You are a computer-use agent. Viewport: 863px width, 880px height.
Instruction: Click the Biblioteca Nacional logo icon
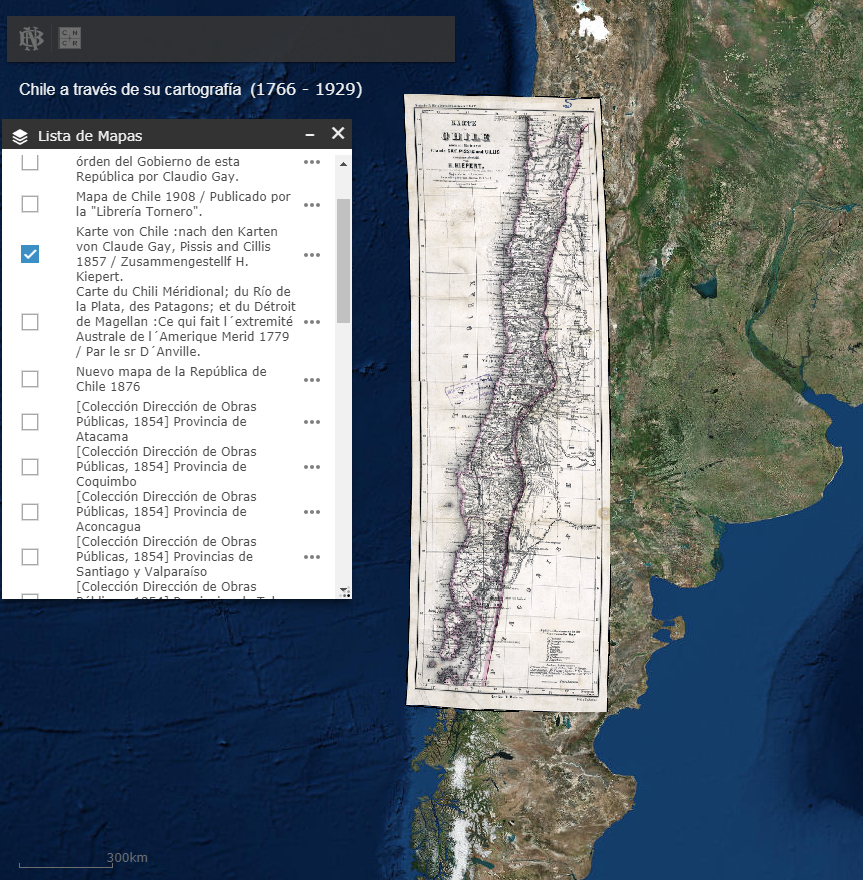pyautogui.click(x=27, y=39)
